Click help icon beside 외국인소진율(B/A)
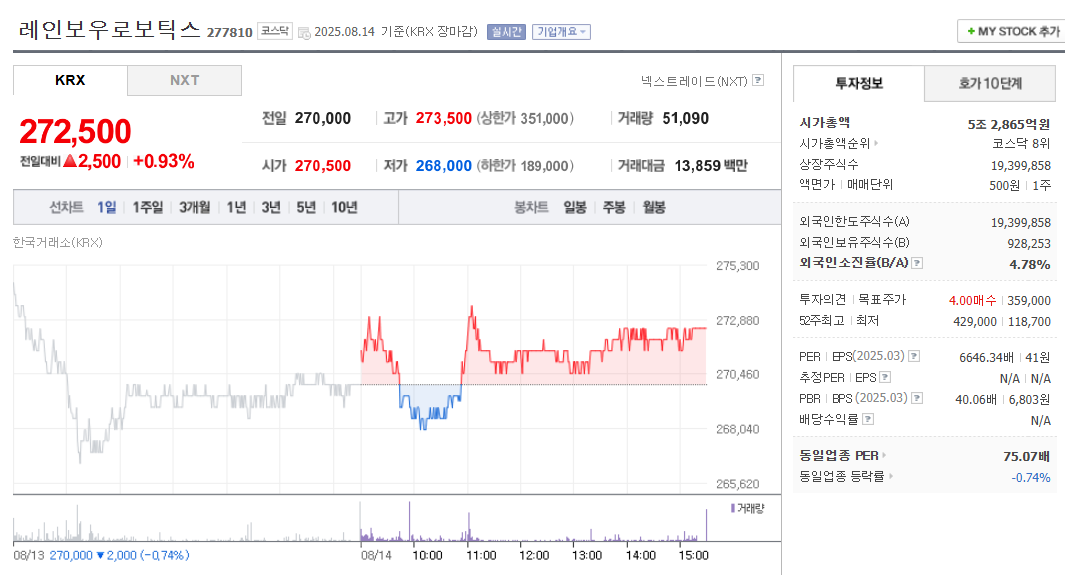 tap(917, 263)
